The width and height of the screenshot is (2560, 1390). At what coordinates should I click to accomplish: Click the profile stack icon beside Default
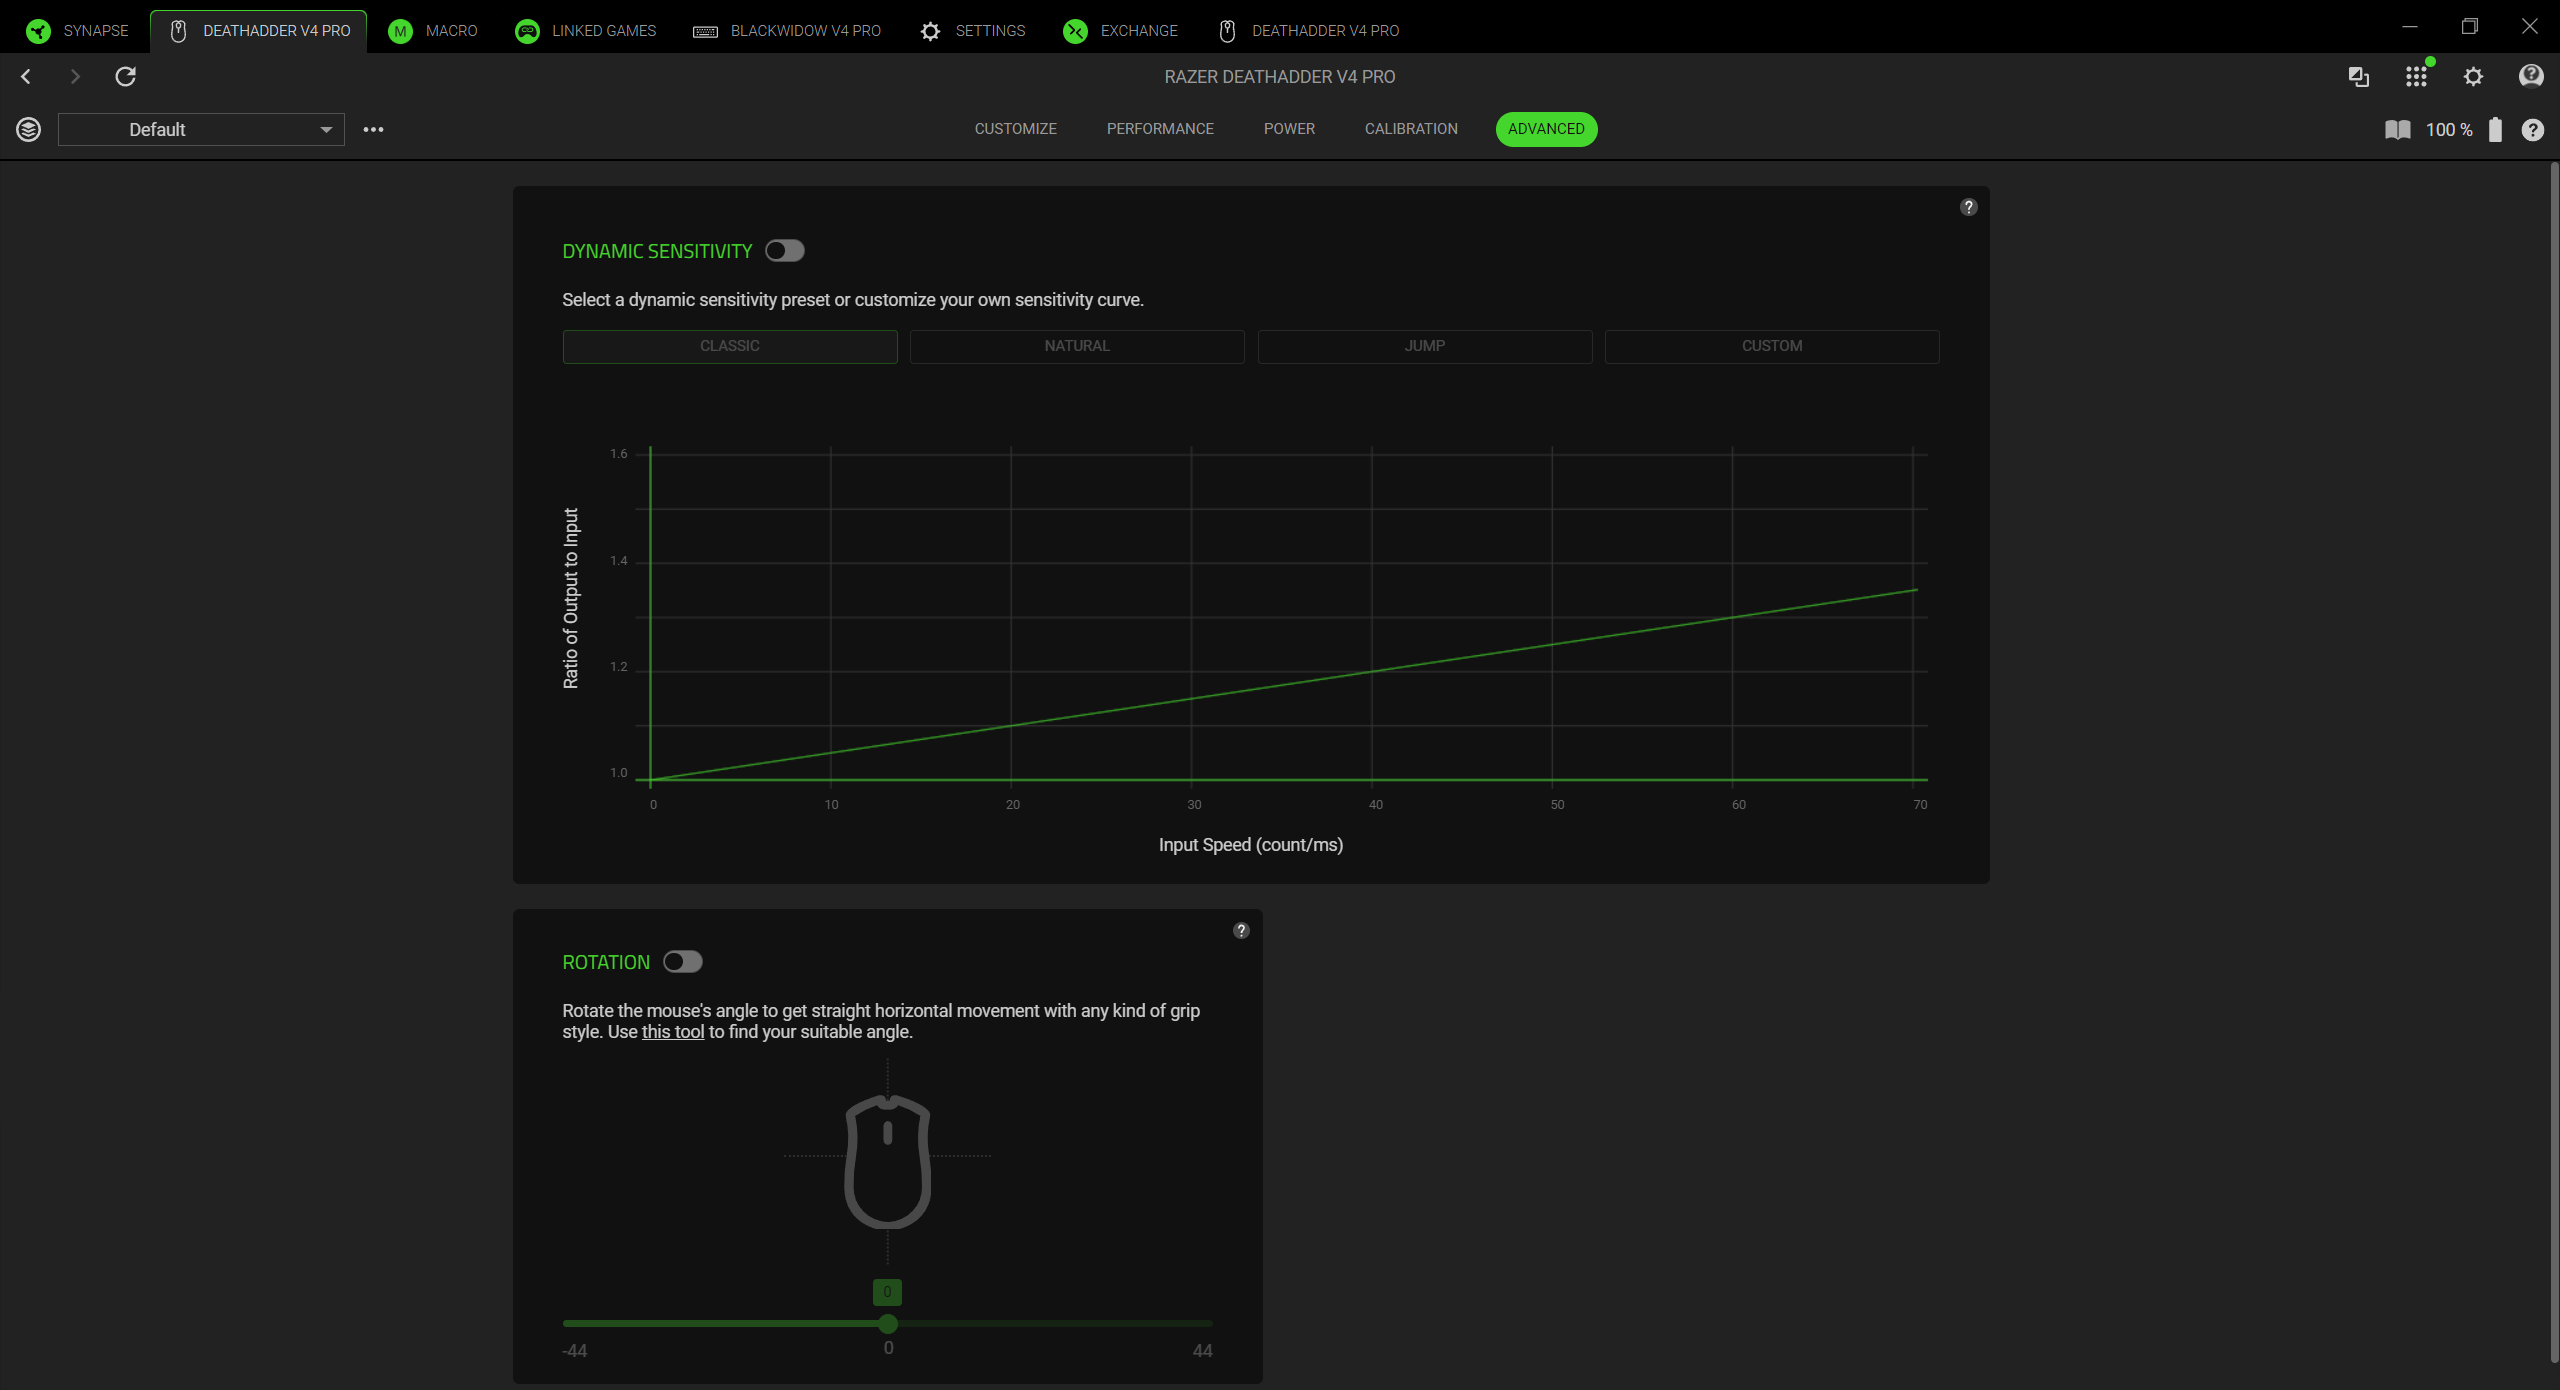[x=29, y=129]
